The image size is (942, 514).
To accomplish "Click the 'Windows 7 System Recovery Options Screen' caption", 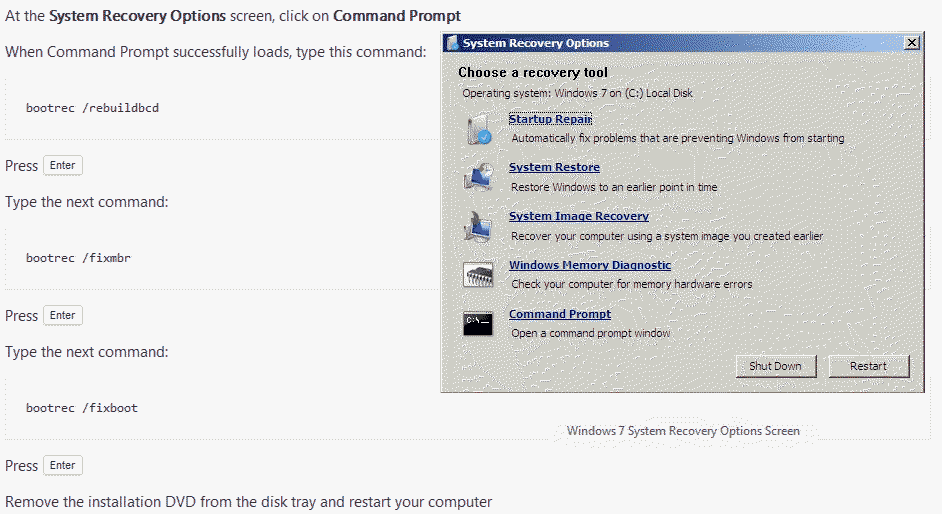I will click(683, 431).
